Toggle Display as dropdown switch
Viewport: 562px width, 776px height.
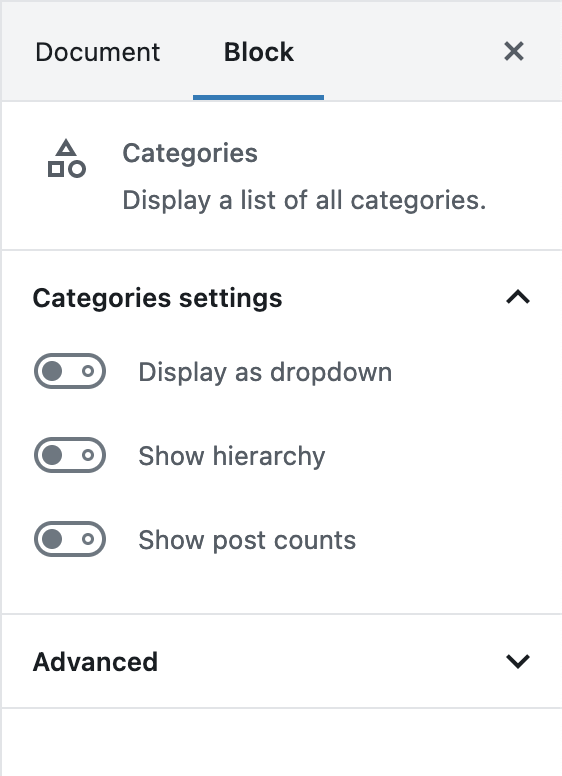point(70,371)
